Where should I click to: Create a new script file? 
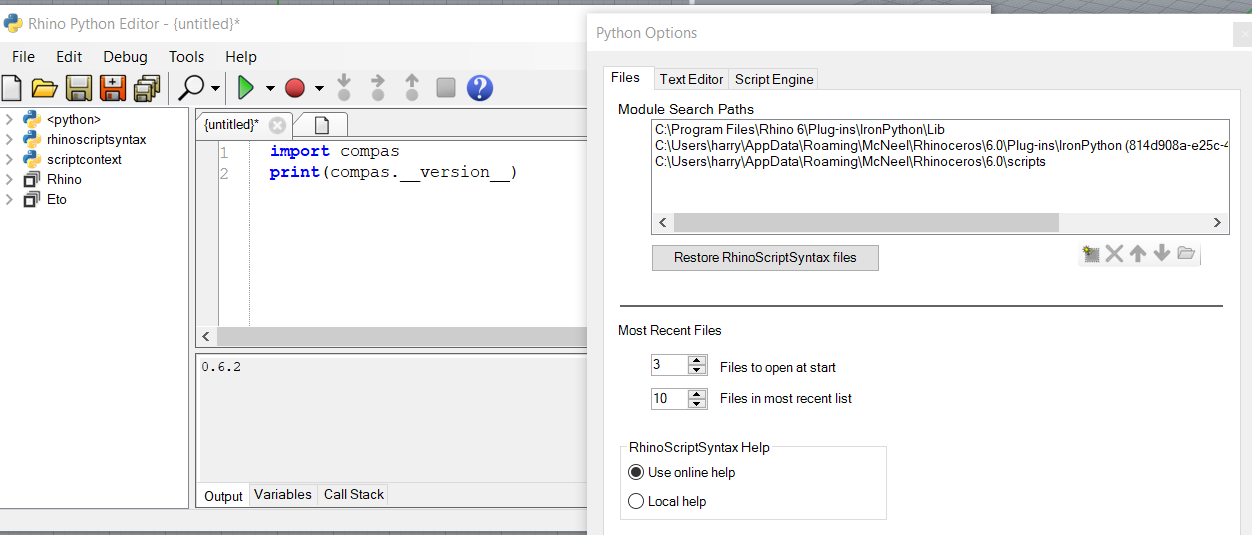coord(11,88)
